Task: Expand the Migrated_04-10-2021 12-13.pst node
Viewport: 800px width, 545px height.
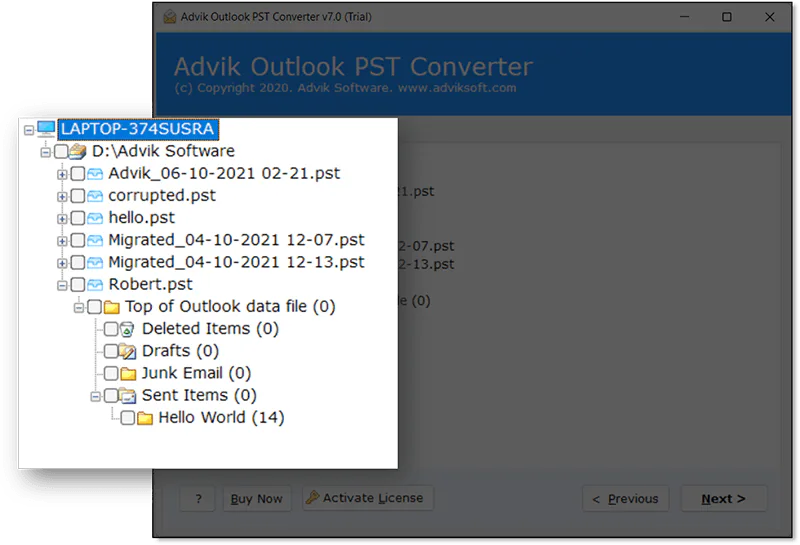Action: pos(62,263)
